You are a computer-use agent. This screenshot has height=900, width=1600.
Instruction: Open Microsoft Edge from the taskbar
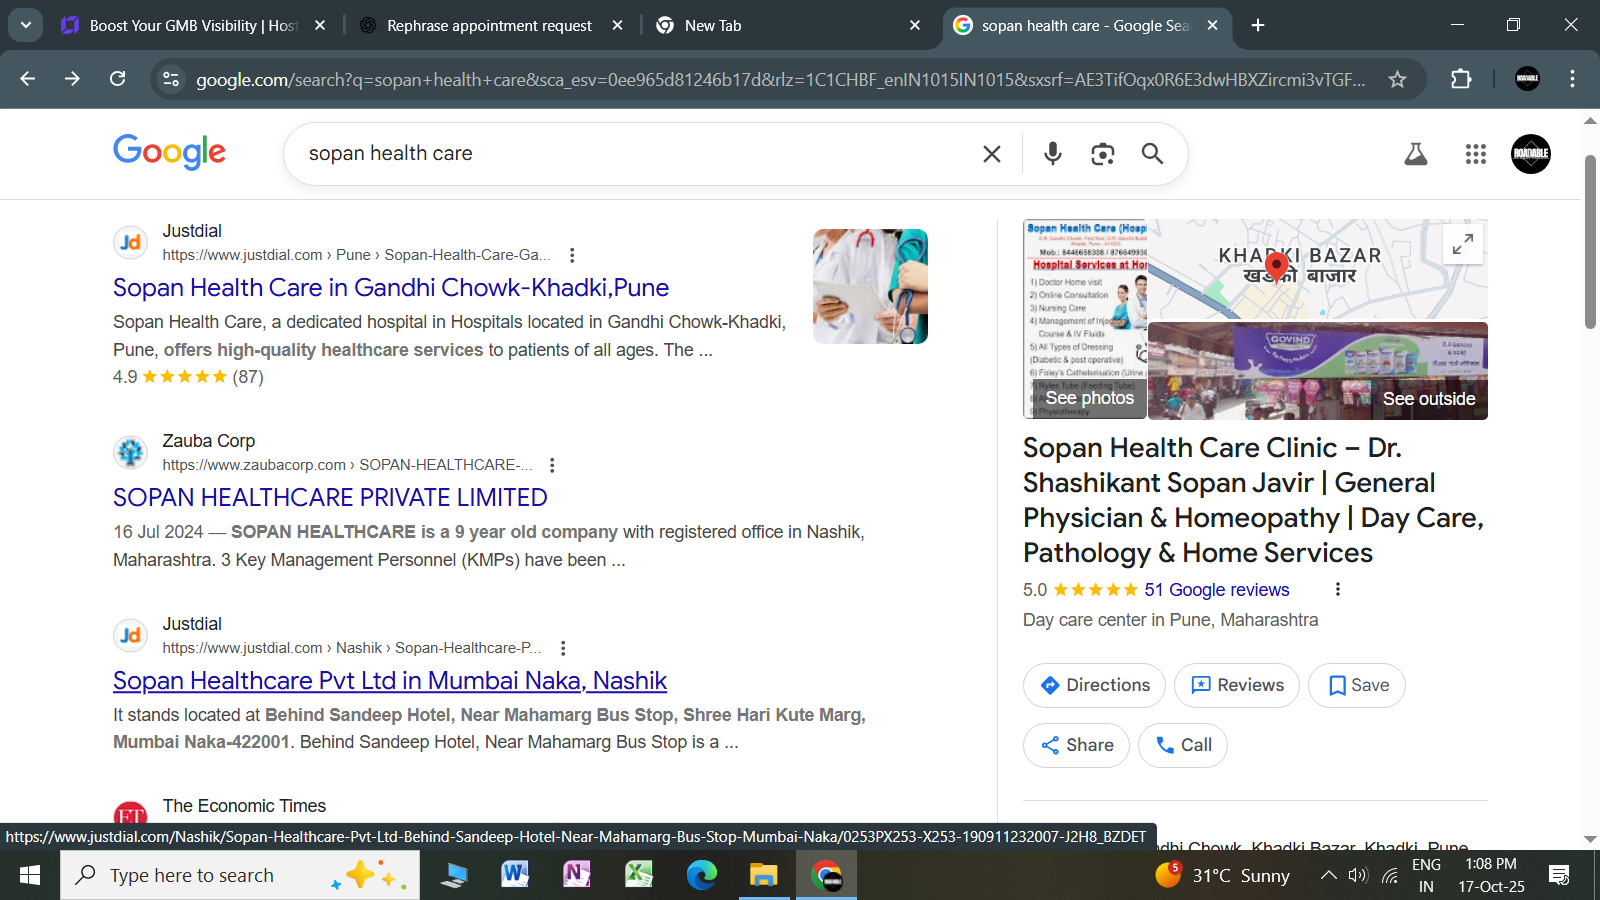tap(702, 875)
